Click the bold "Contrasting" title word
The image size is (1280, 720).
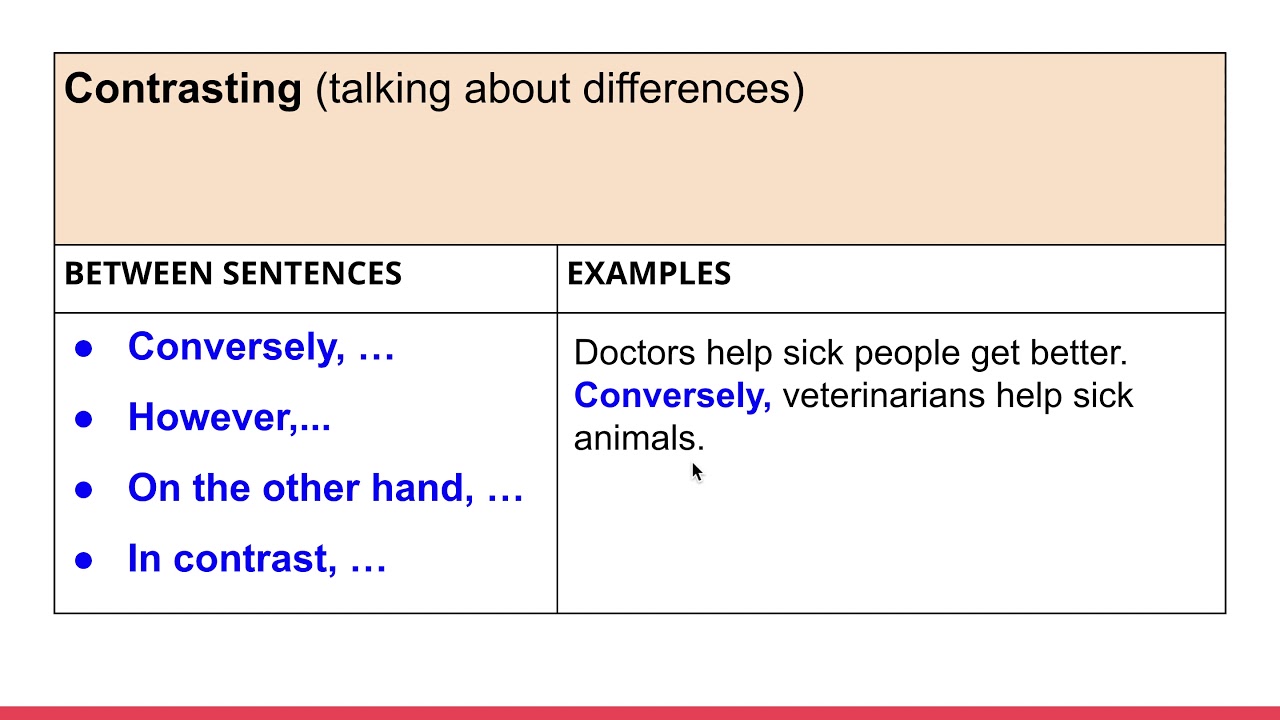183,89
